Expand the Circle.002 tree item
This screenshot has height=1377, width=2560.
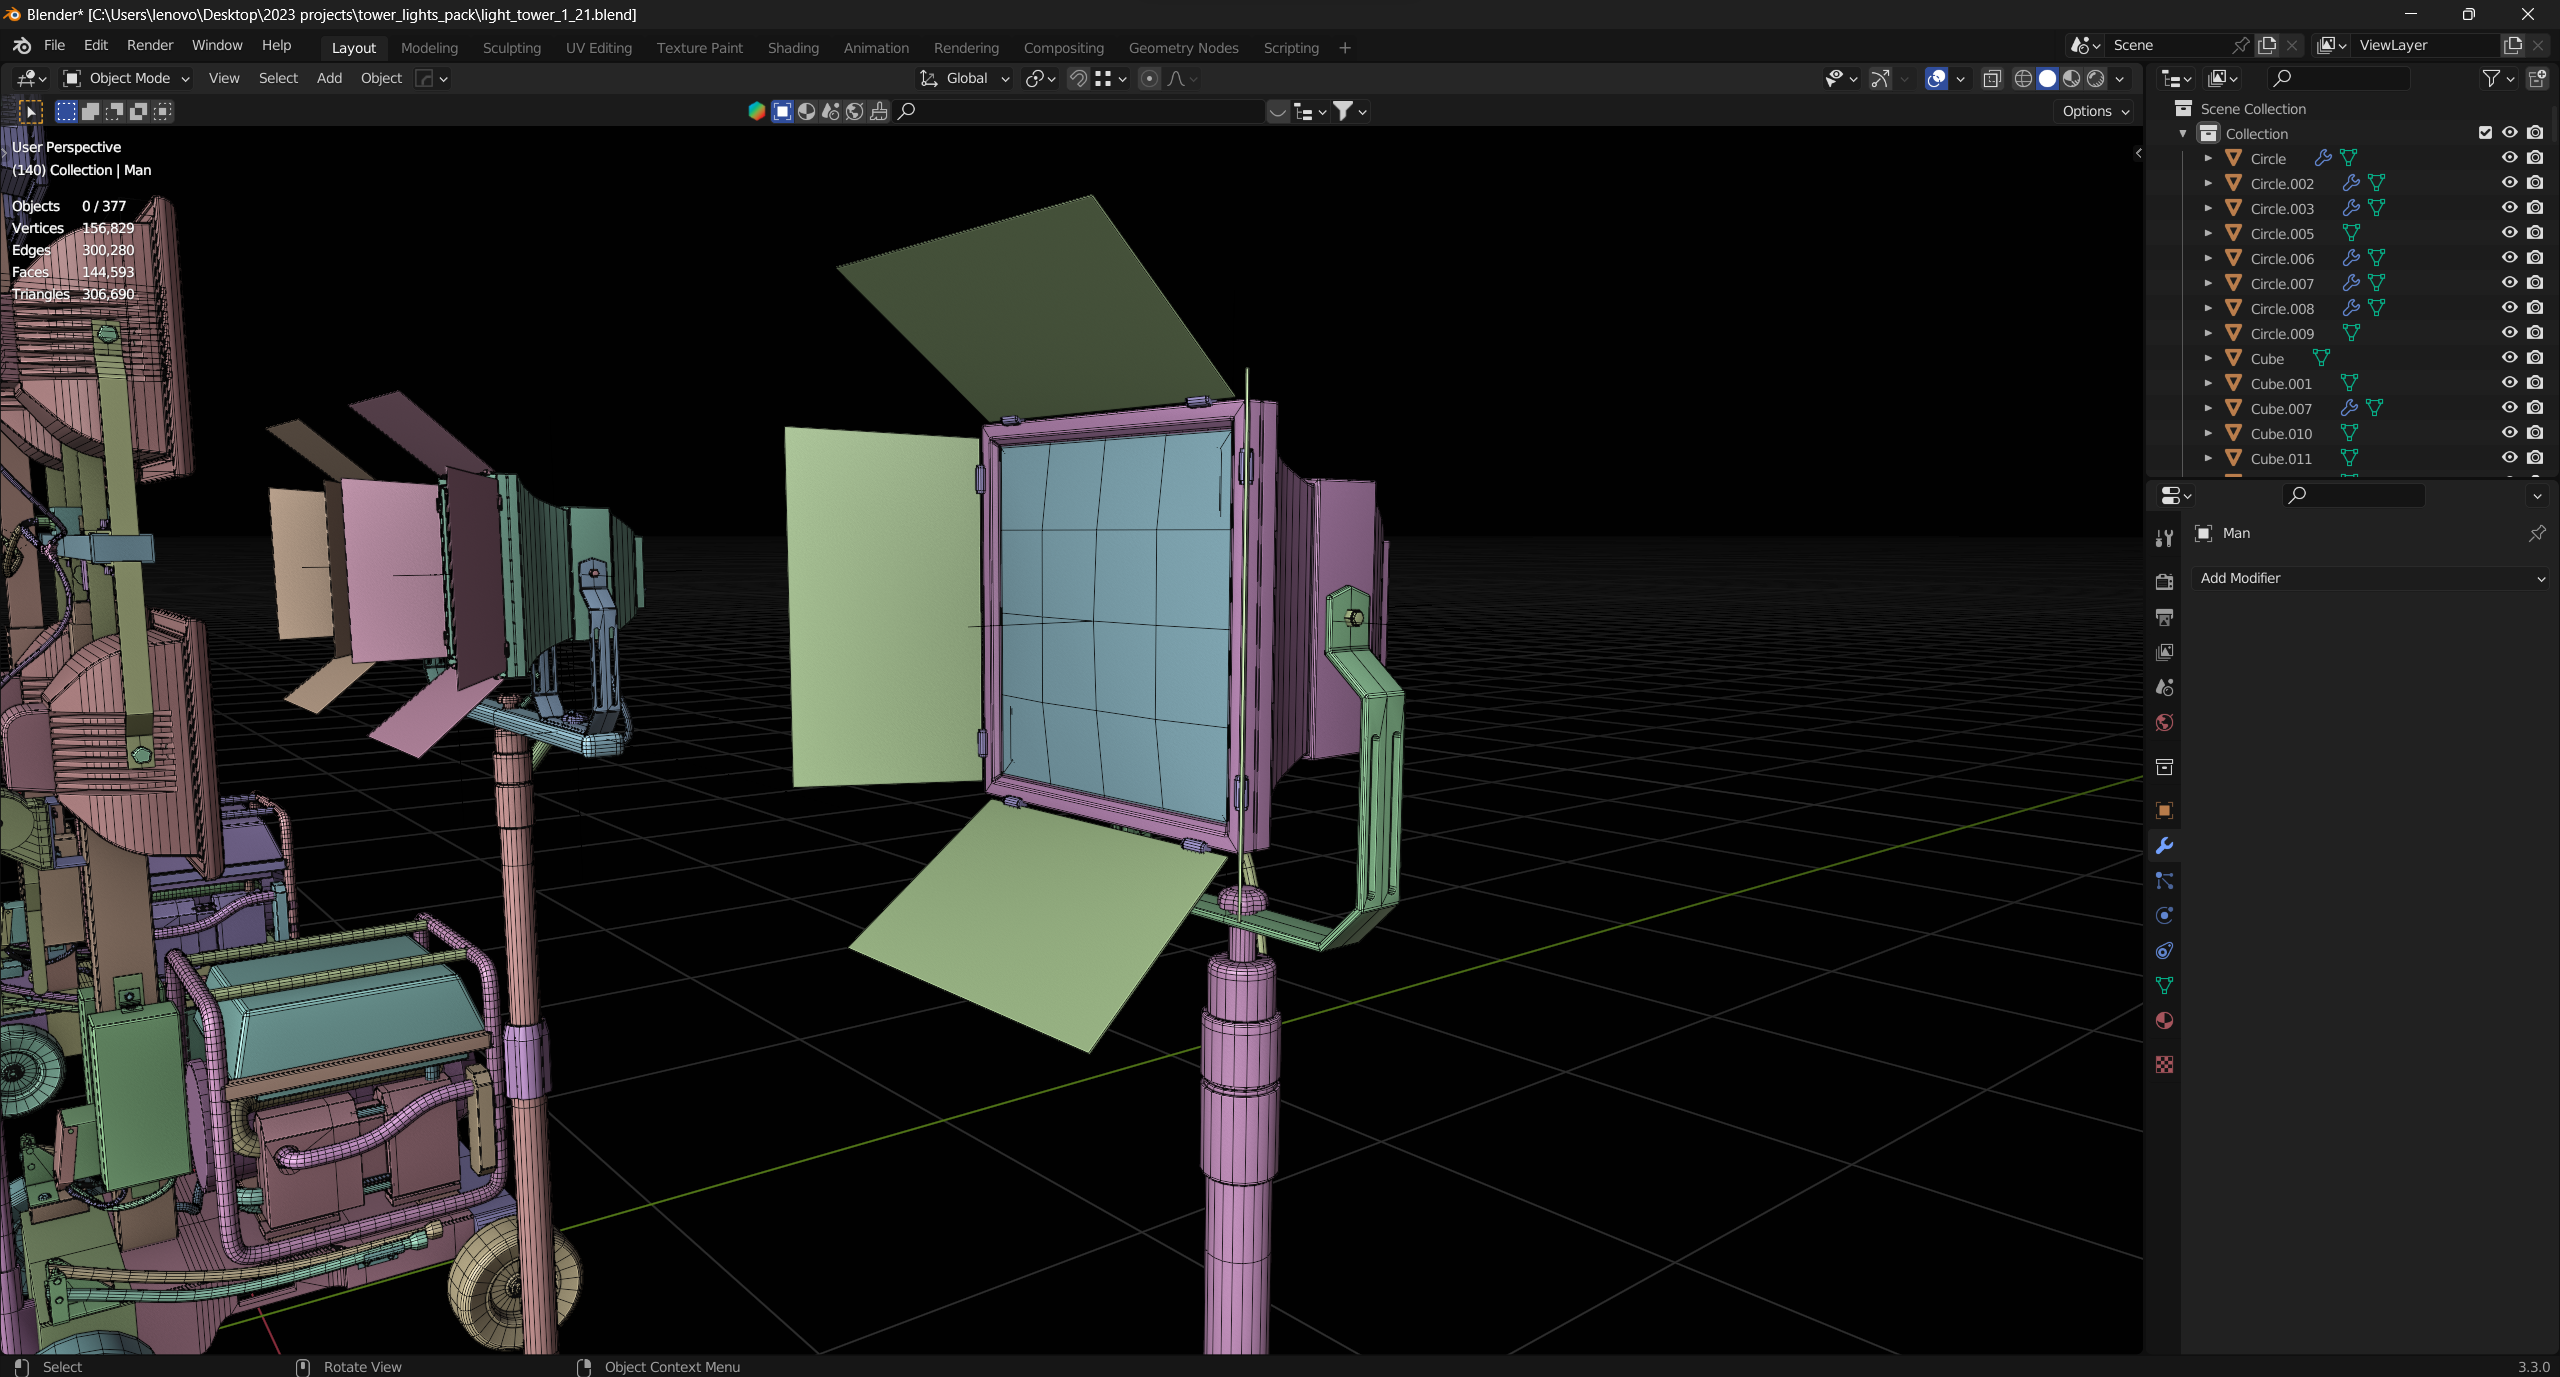pos(2208,183)
